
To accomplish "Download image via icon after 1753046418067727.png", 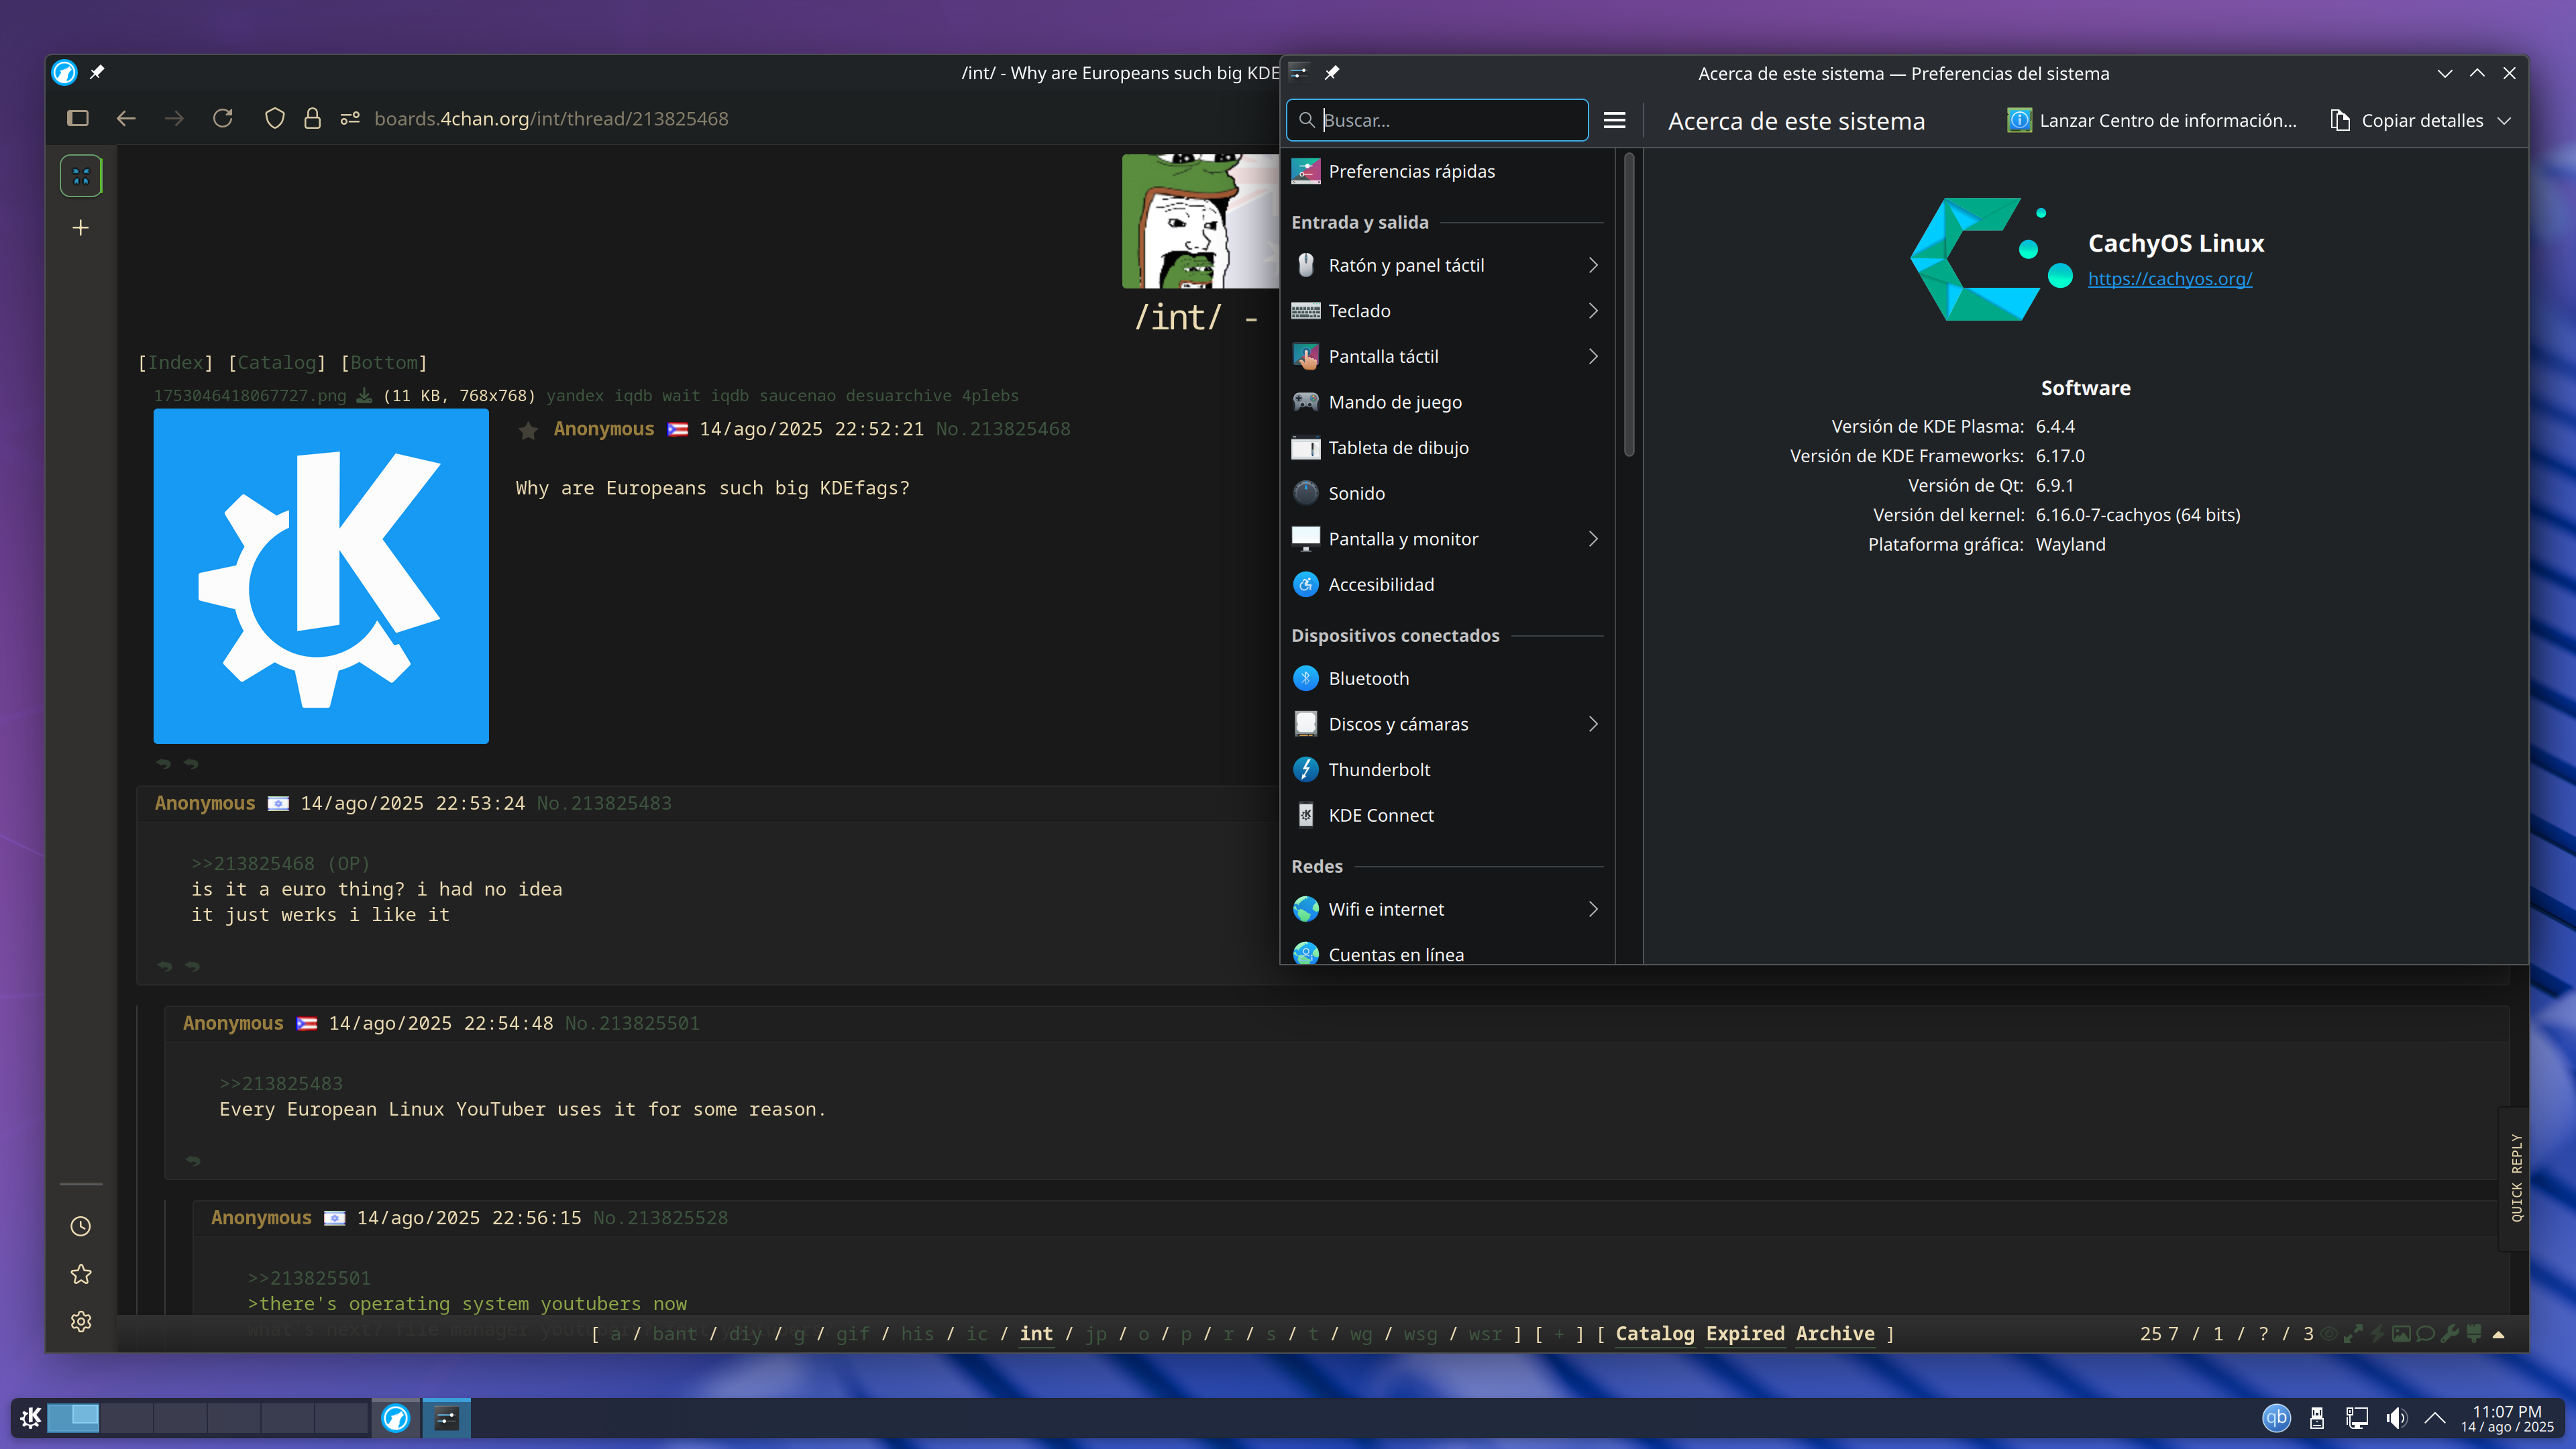I will [x=364, y=396].
